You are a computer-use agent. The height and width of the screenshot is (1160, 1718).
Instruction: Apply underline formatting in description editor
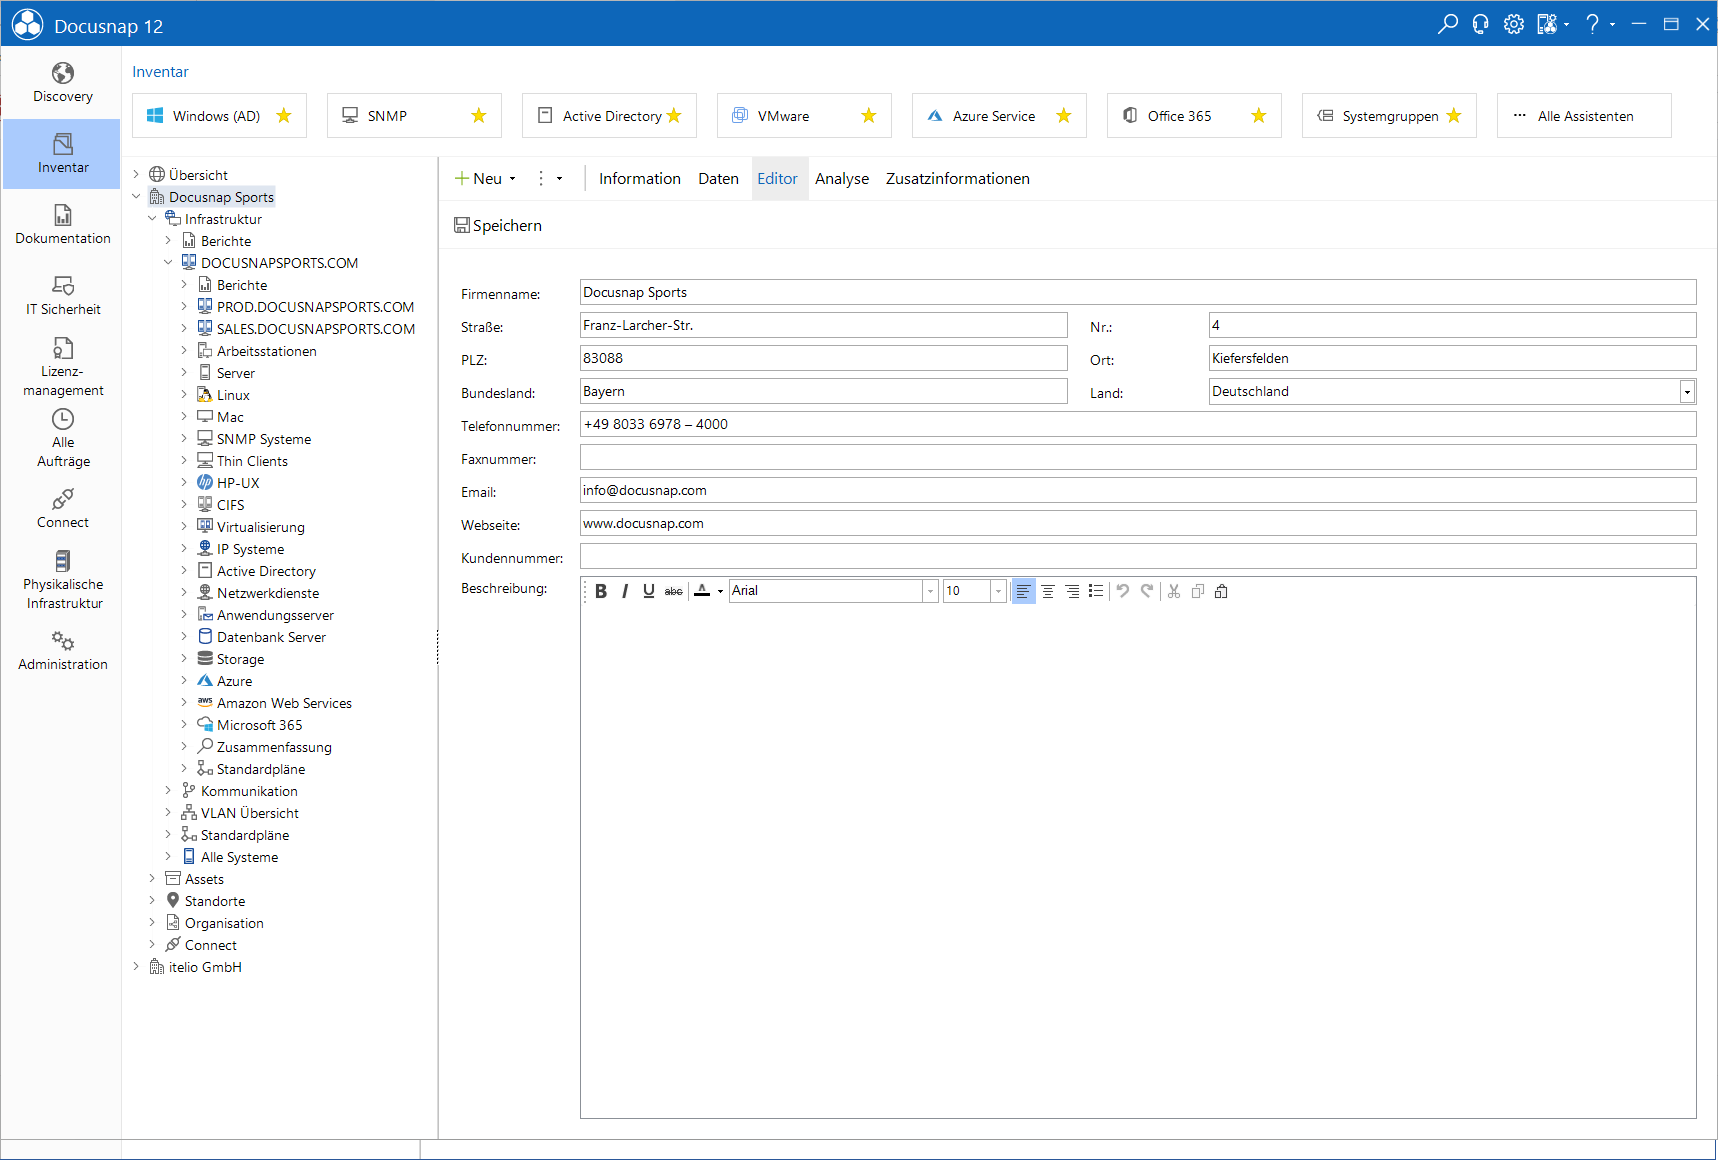point(649,591)
